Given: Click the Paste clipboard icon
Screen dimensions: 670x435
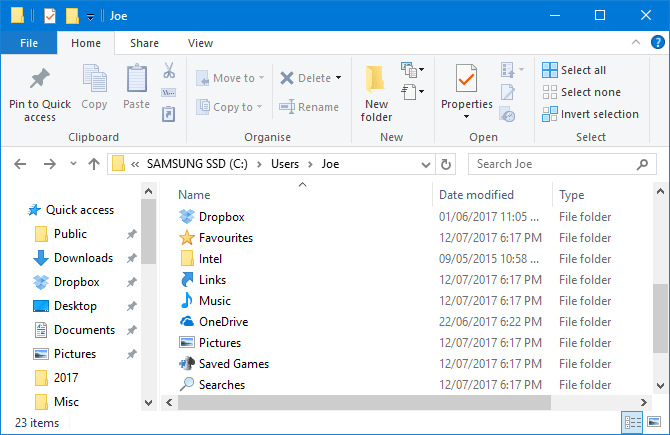Looking at the screenshot, I should point(137,79).
